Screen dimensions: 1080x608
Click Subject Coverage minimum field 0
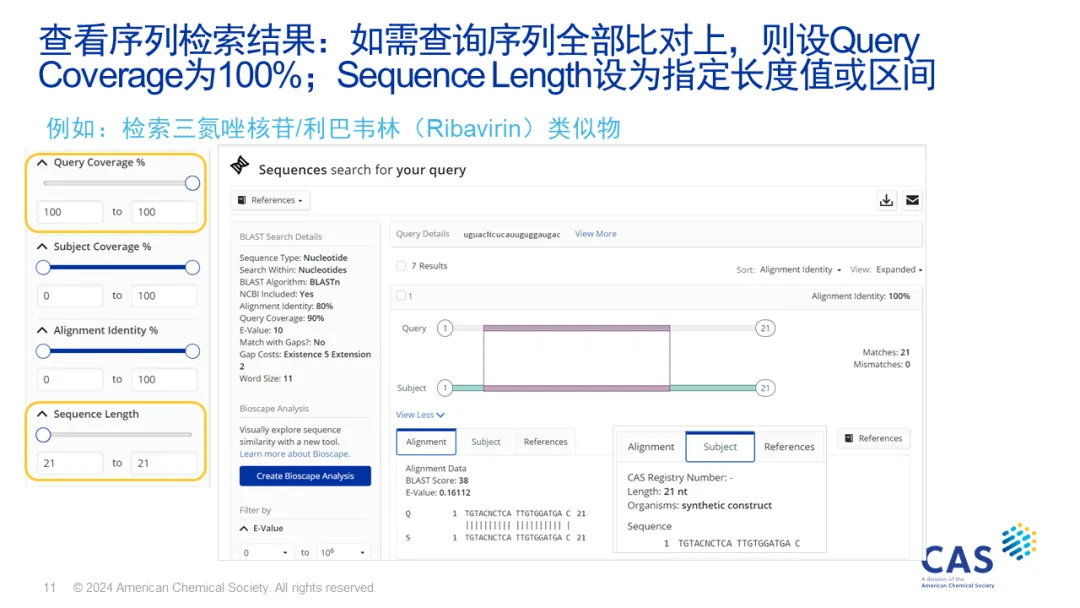coord(70,296)
